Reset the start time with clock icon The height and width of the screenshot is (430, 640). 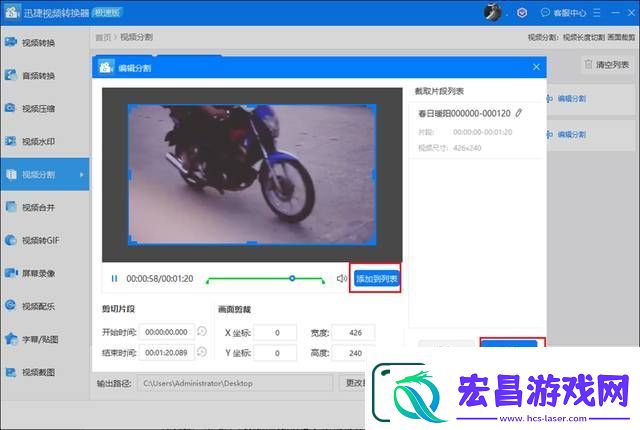202,331
